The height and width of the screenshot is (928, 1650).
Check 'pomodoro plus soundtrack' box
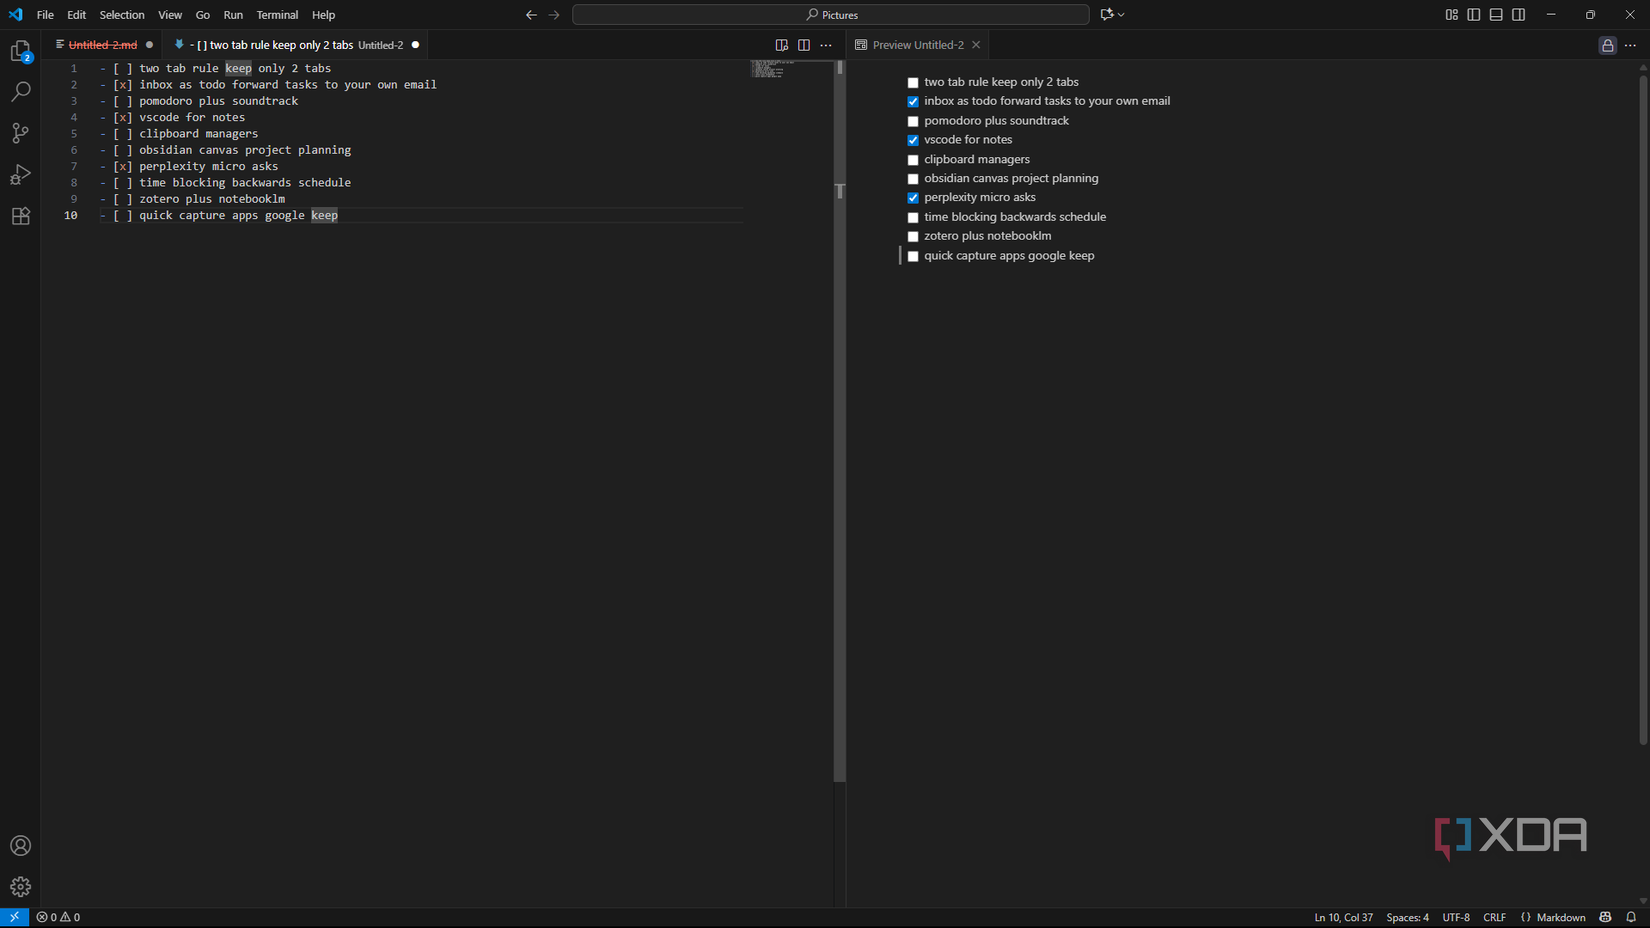point(913,121)
